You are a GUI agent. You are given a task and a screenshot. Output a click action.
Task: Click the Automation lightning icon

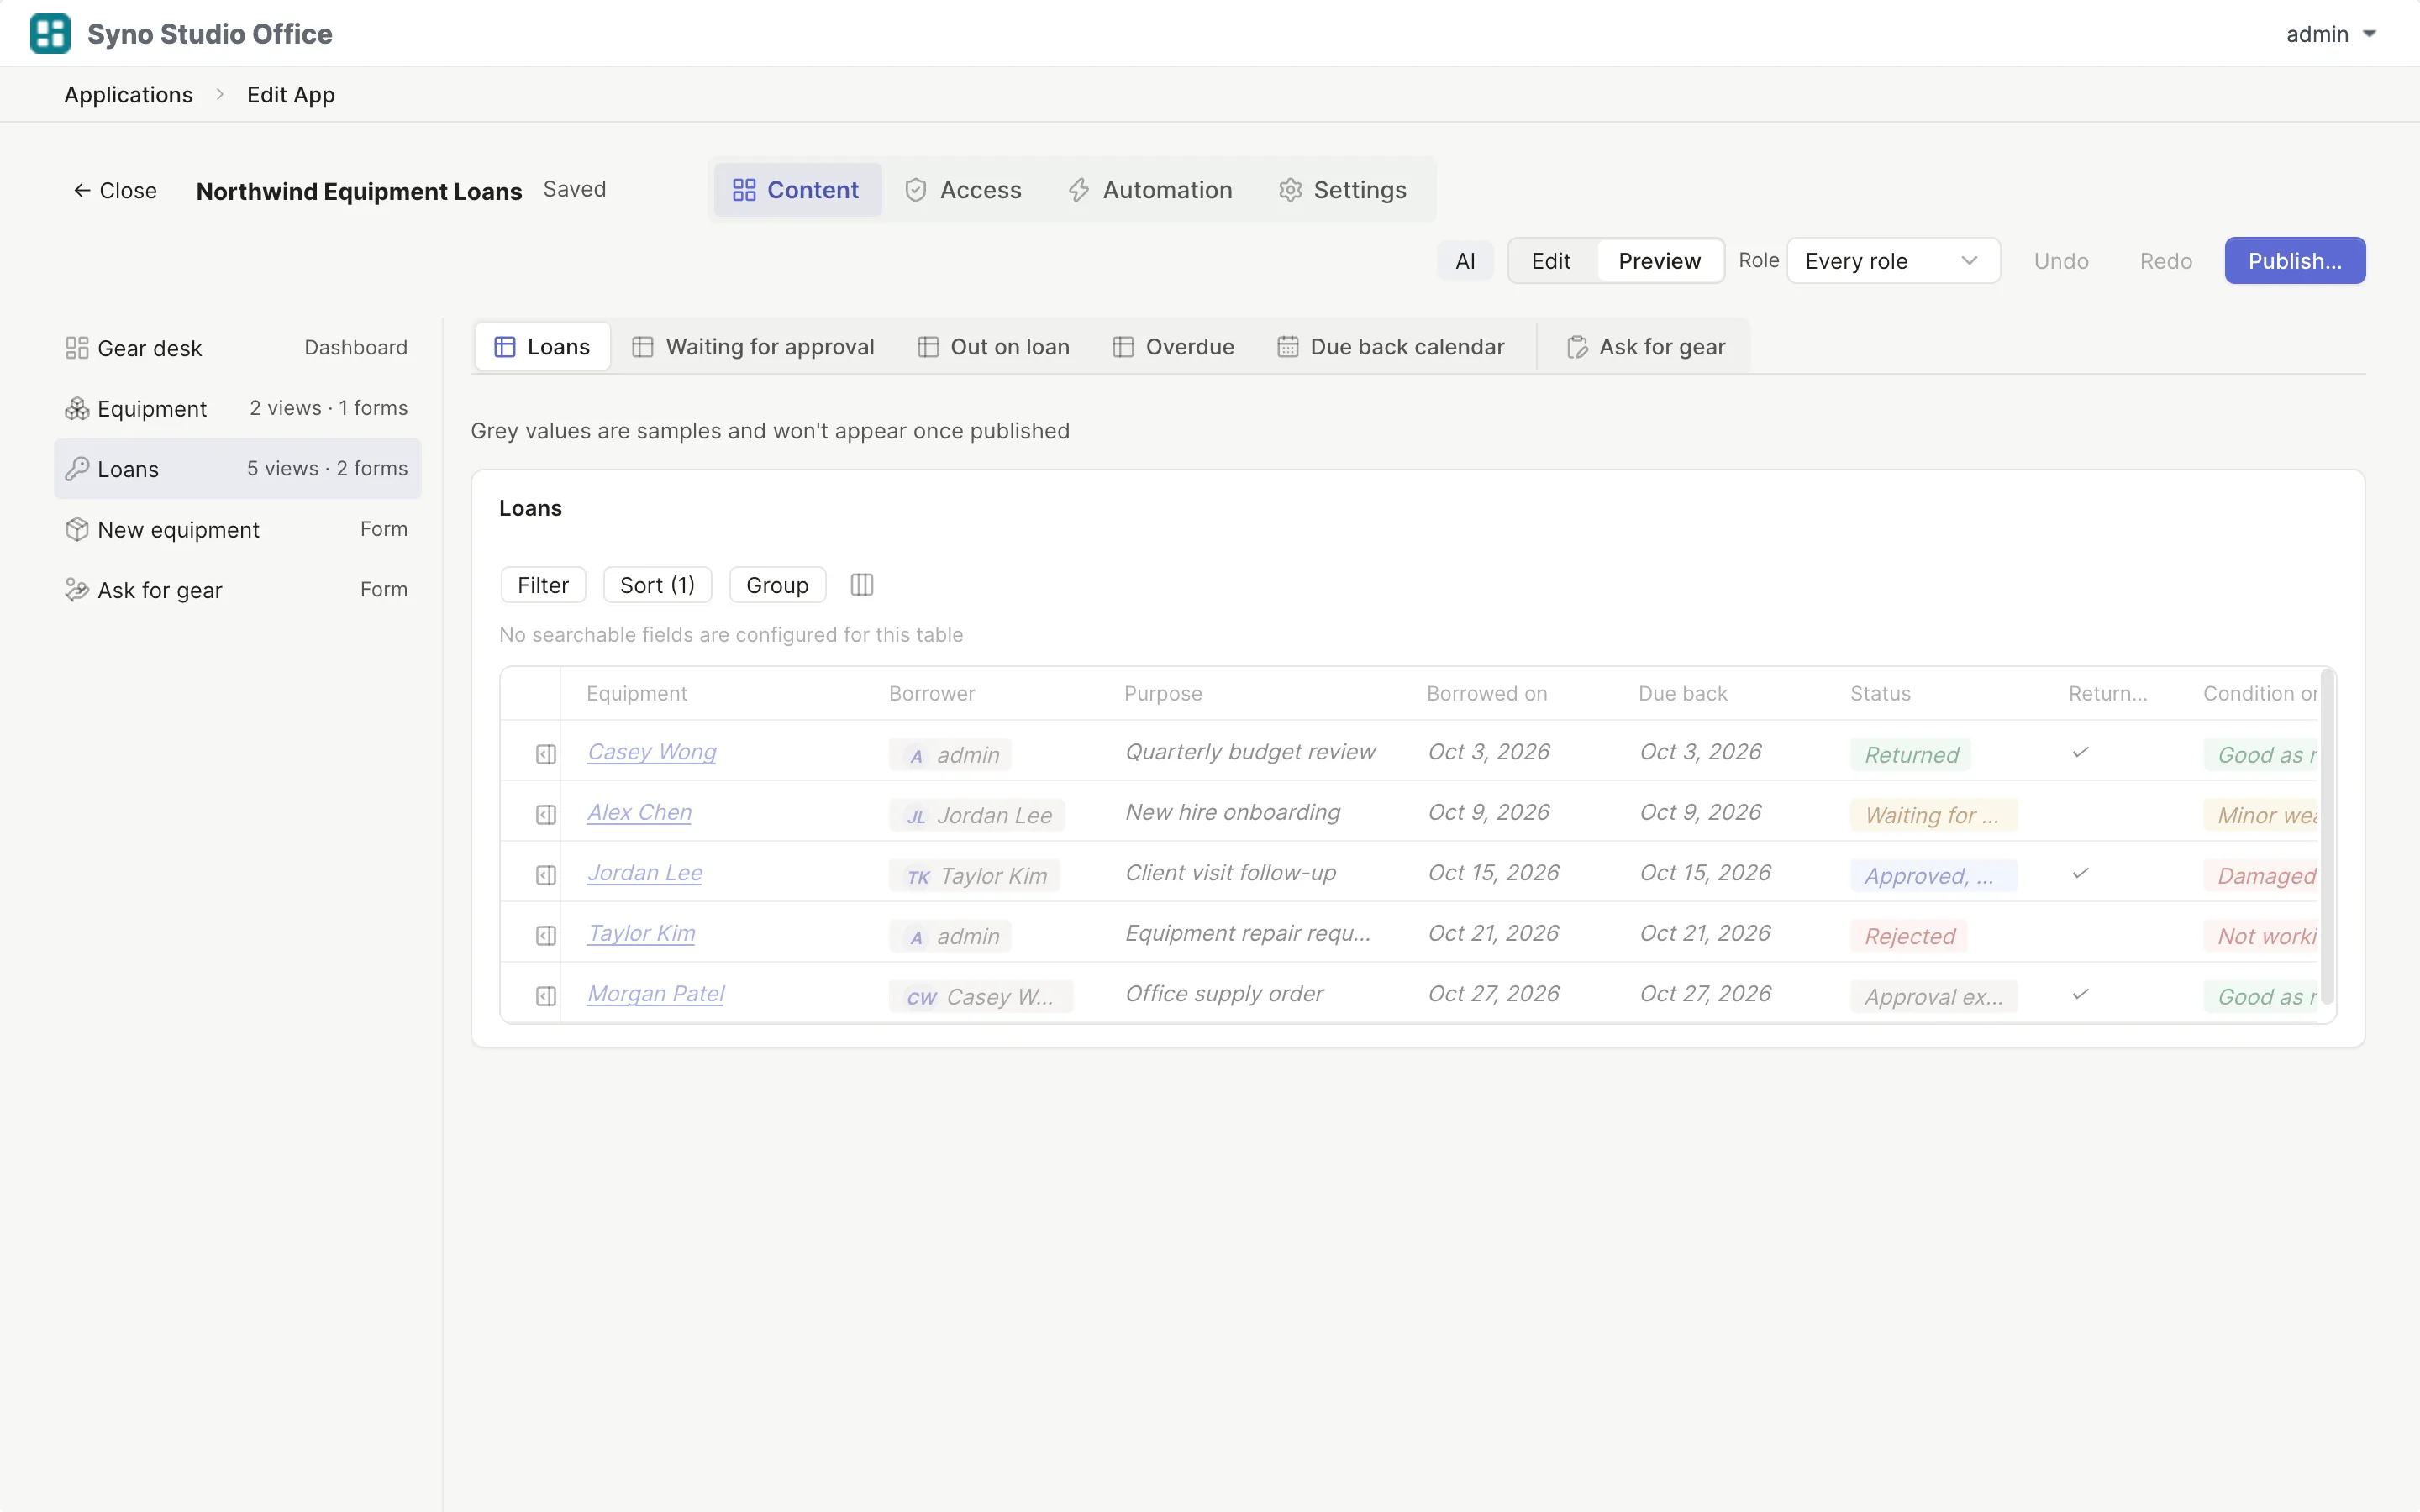tap(1078, 190)
